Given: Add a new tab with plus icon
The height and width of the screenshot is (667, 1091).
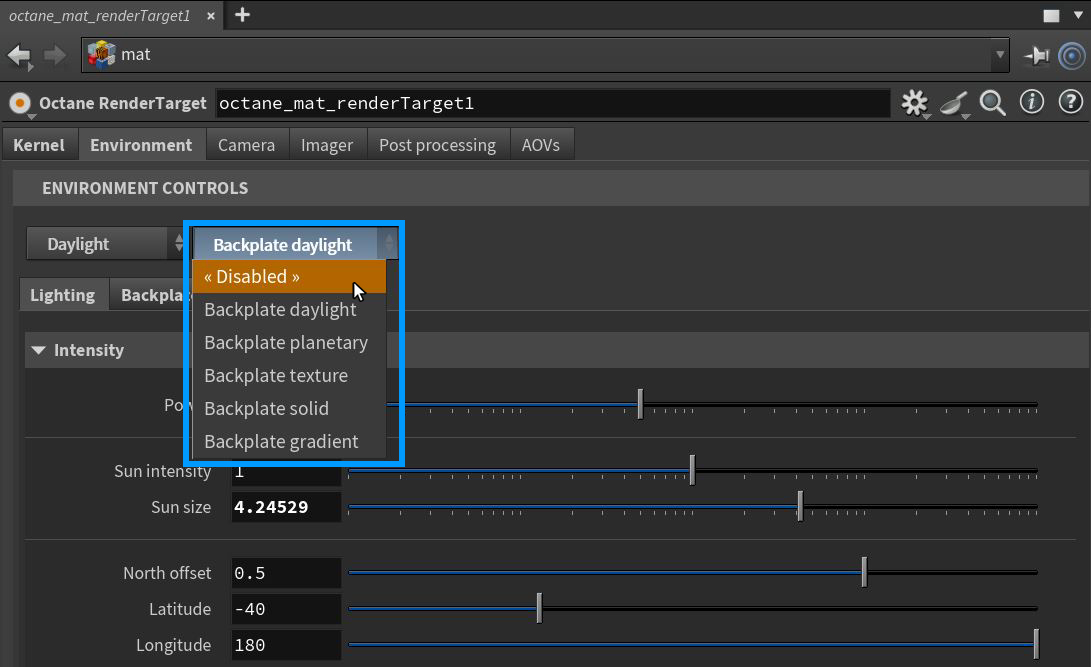Looking at the screenshot, I should coord(242,15).
